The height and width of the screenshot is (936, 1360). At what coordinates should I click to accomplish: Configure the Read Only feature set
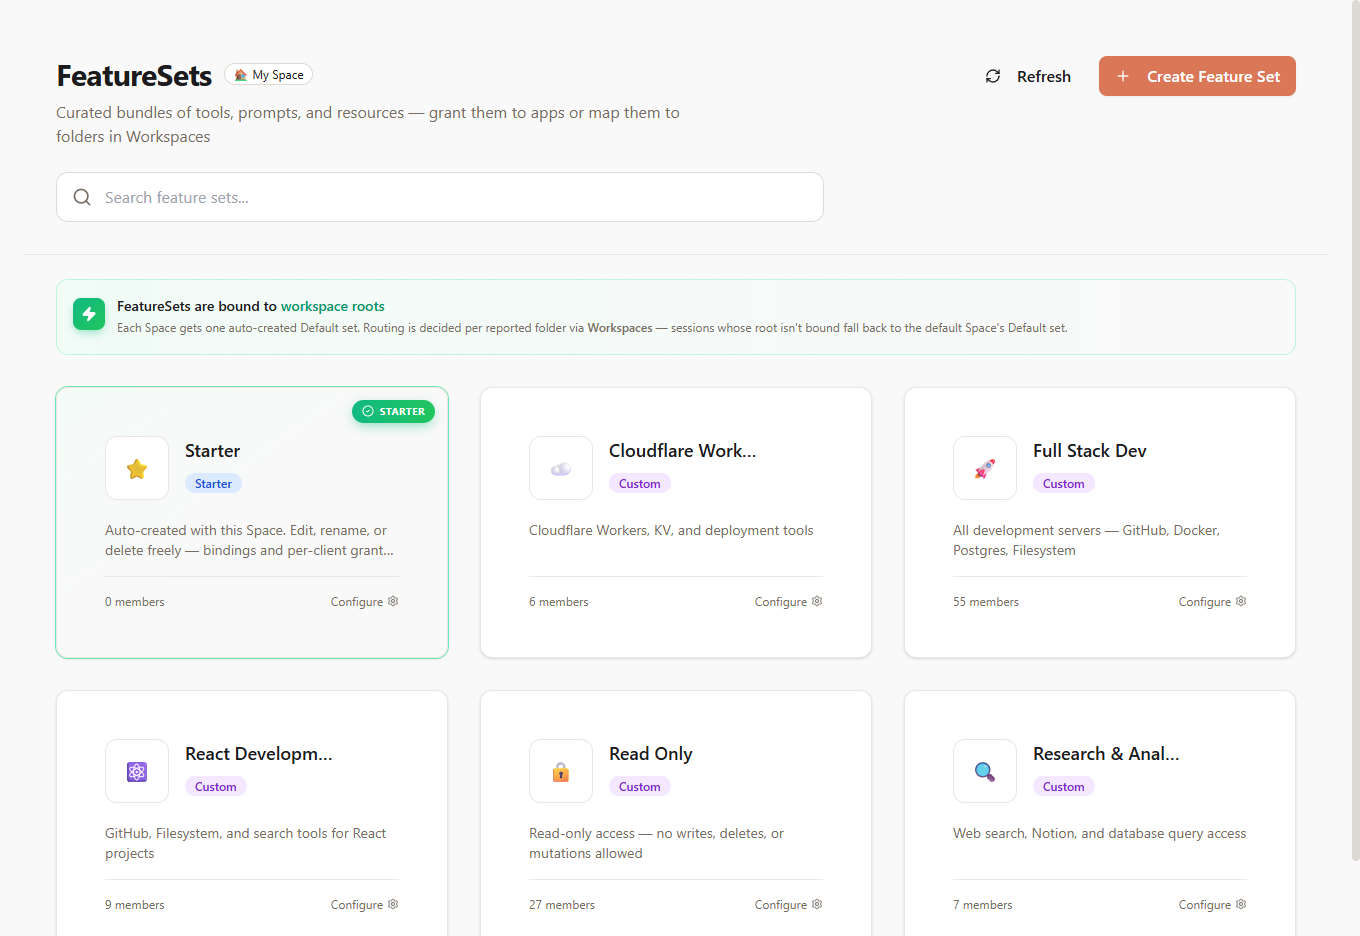click(x=789, y=905)
